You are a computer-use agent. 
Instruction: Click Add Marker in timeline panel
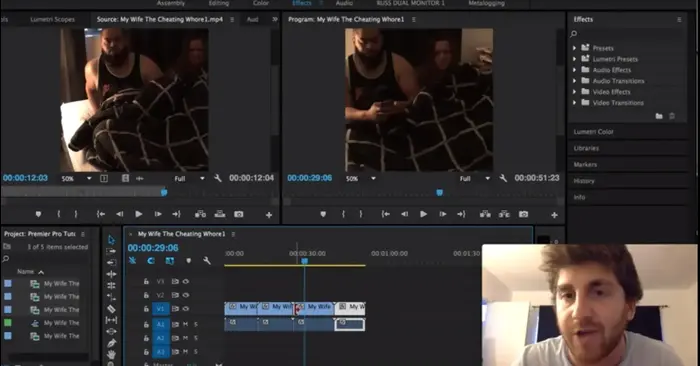pos(188,261)
